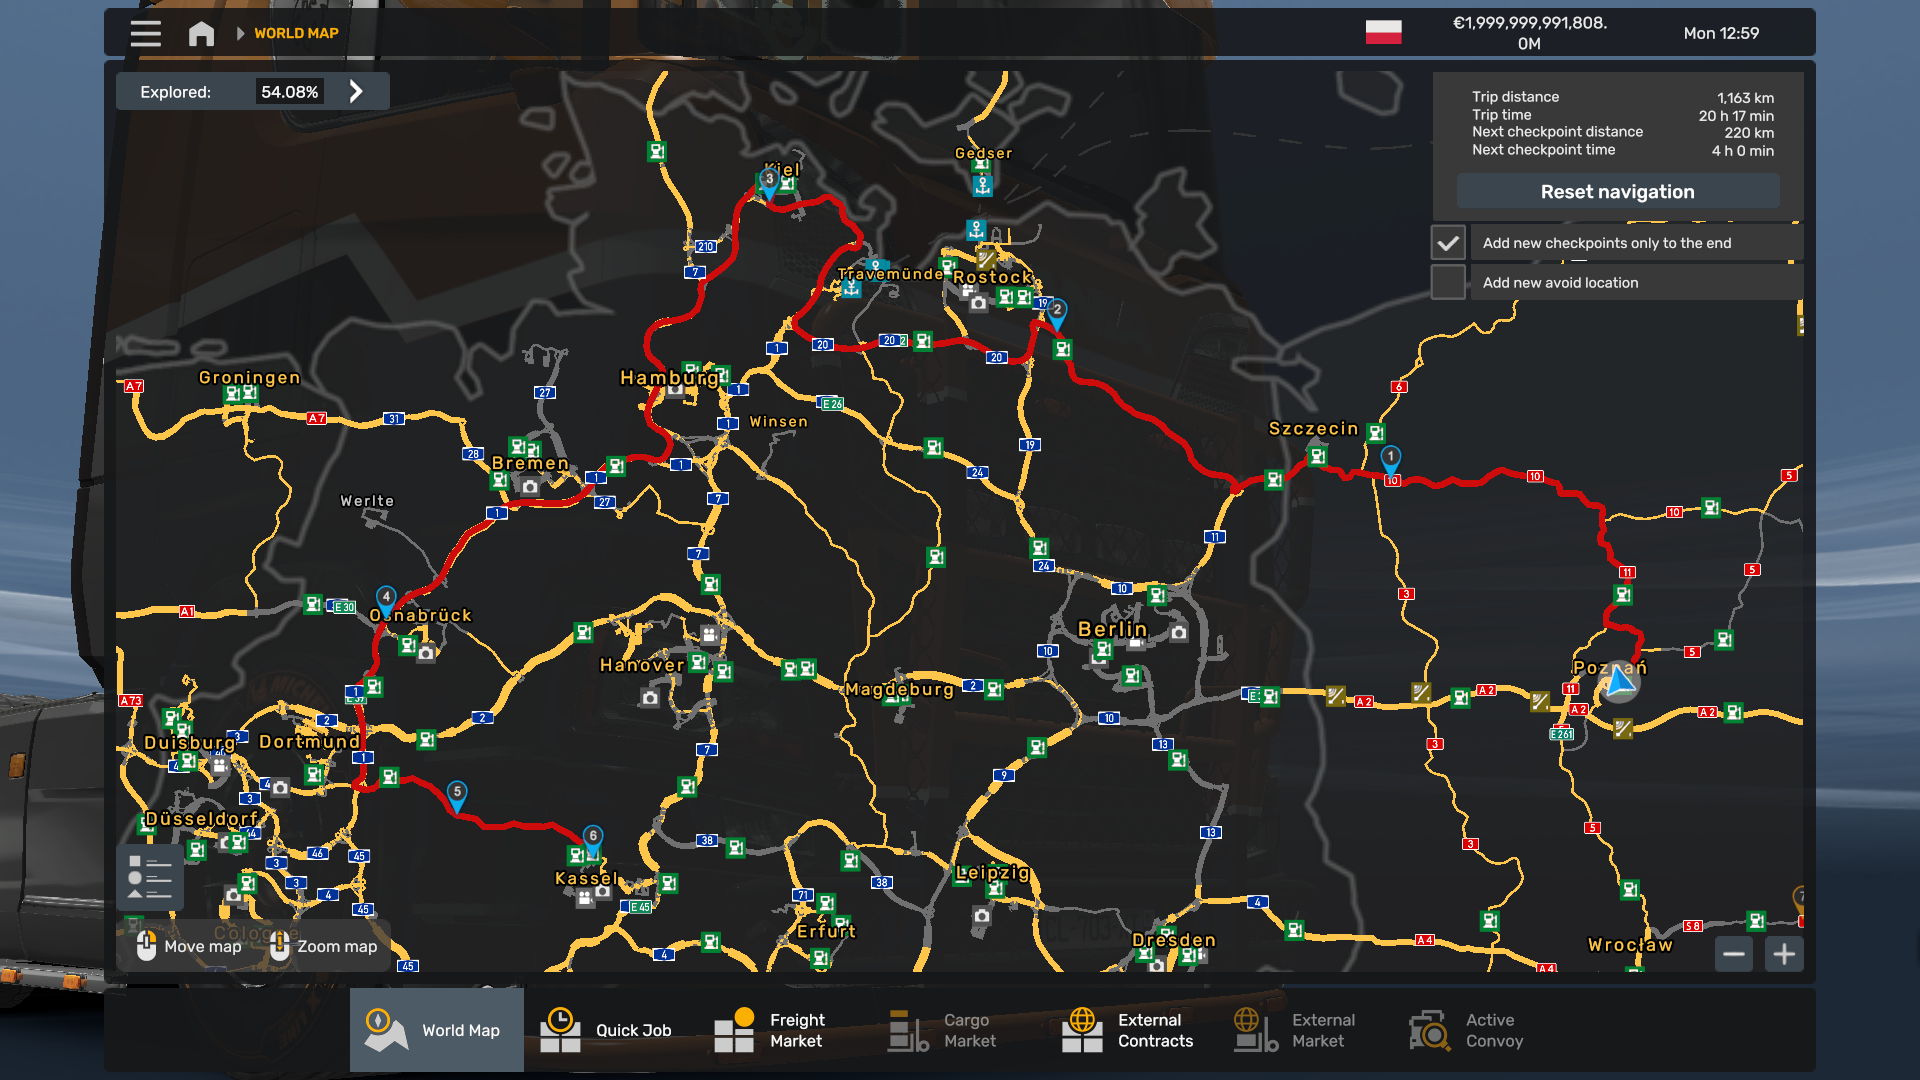1920x1080 pixels.
Task: Click the Düsseldorf city label
Action: click(202, 819)
